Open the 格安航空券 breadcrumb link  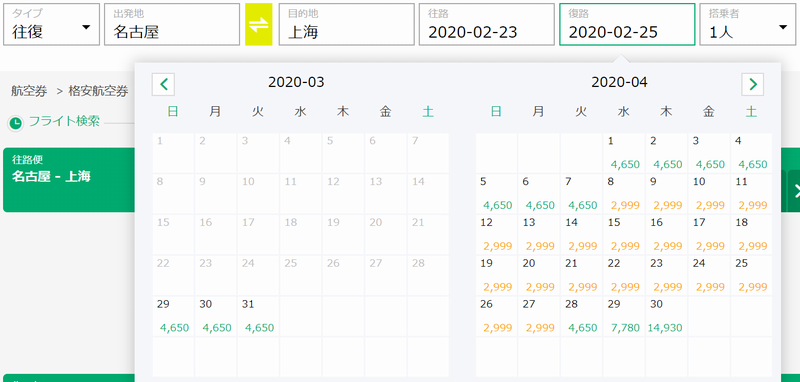coord(98,91)
